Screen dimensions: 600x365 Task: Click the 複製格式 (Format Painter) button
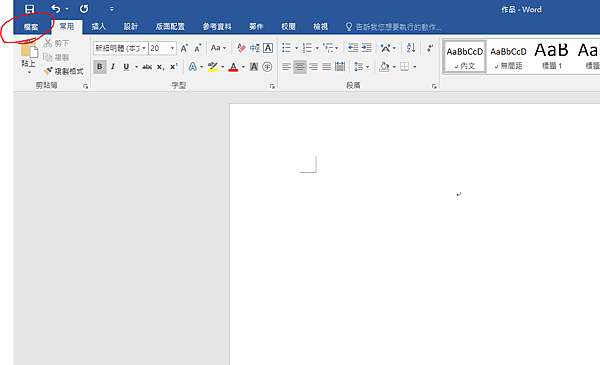[x=64, y=71]
